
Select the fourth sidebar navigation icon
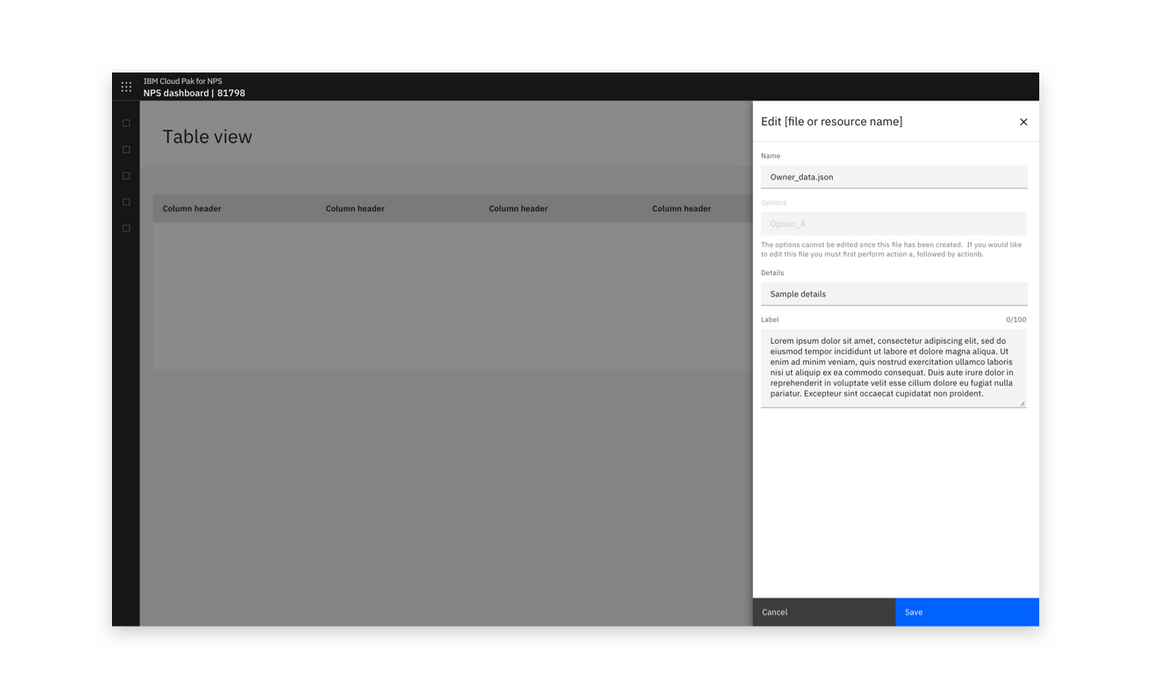[126, 201]
